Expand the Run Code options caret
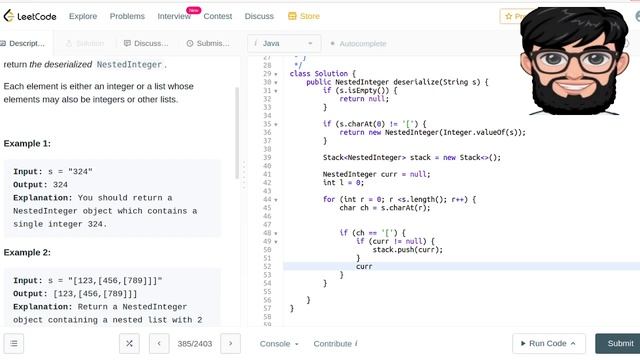 pos(573,344)
